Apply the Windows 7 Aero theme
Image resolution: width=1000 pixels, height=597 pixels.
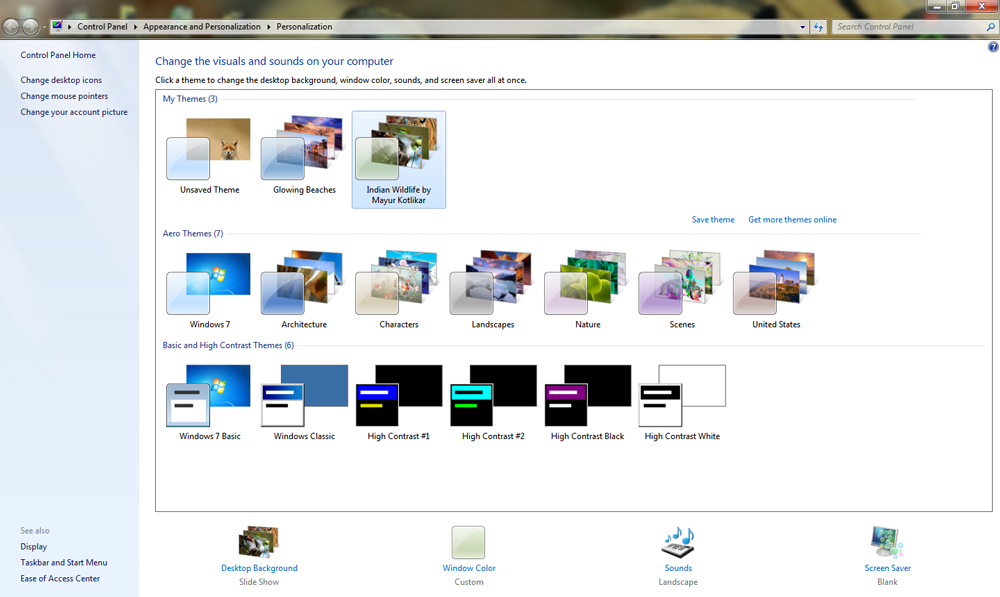pos(209,290)
